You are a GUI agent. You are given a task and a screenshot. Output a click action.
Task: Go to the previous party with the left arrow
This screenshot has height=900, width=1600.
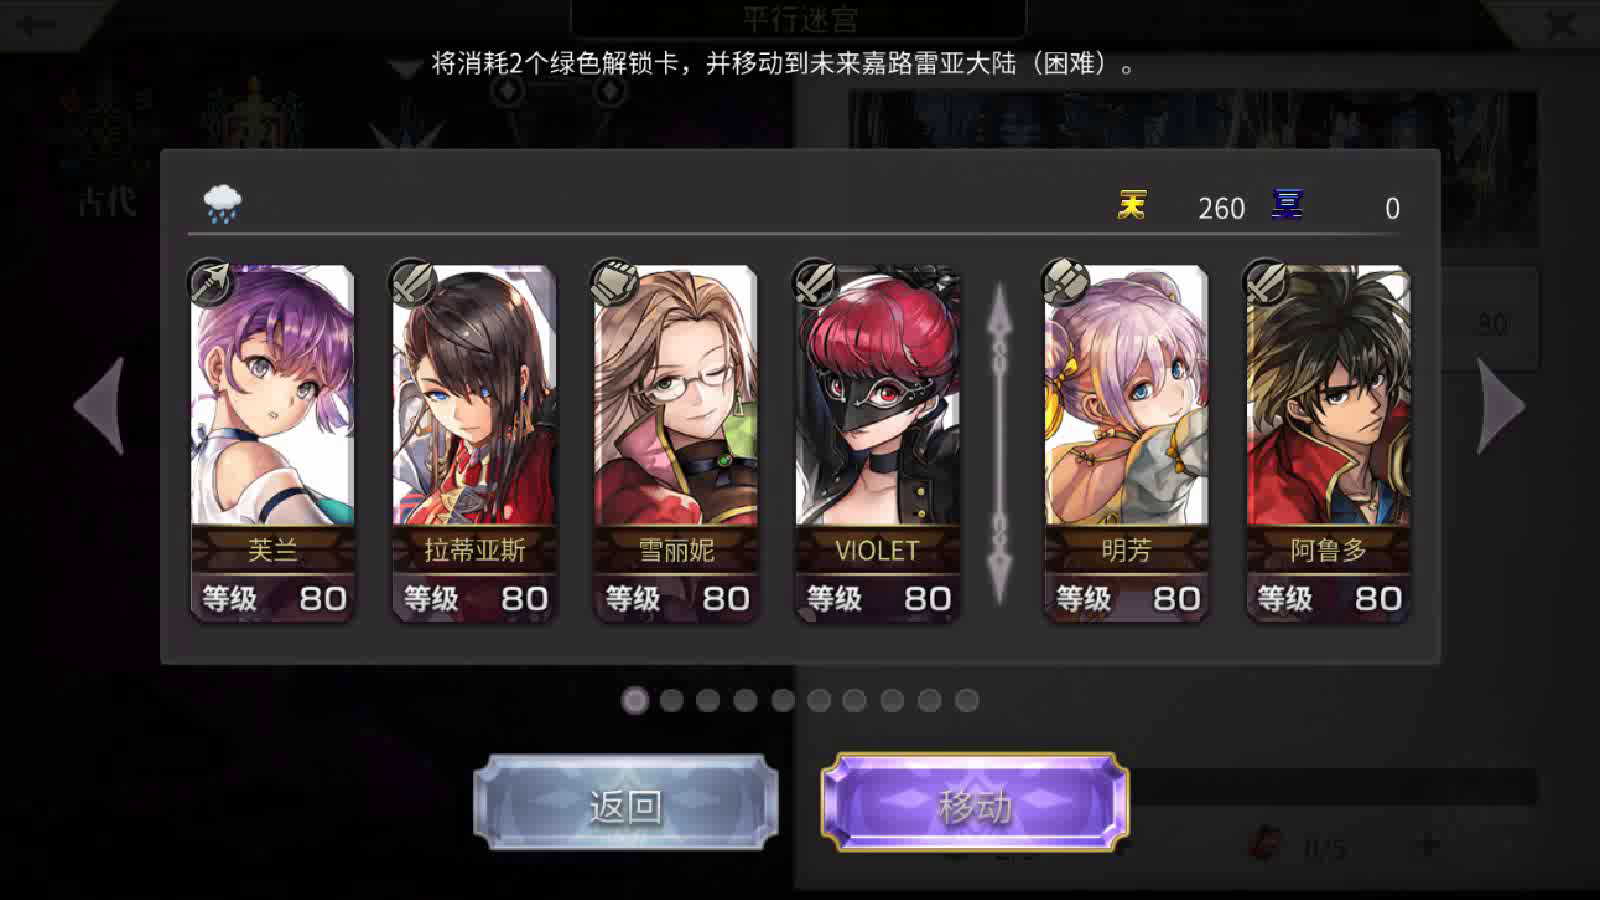[101, 406]
